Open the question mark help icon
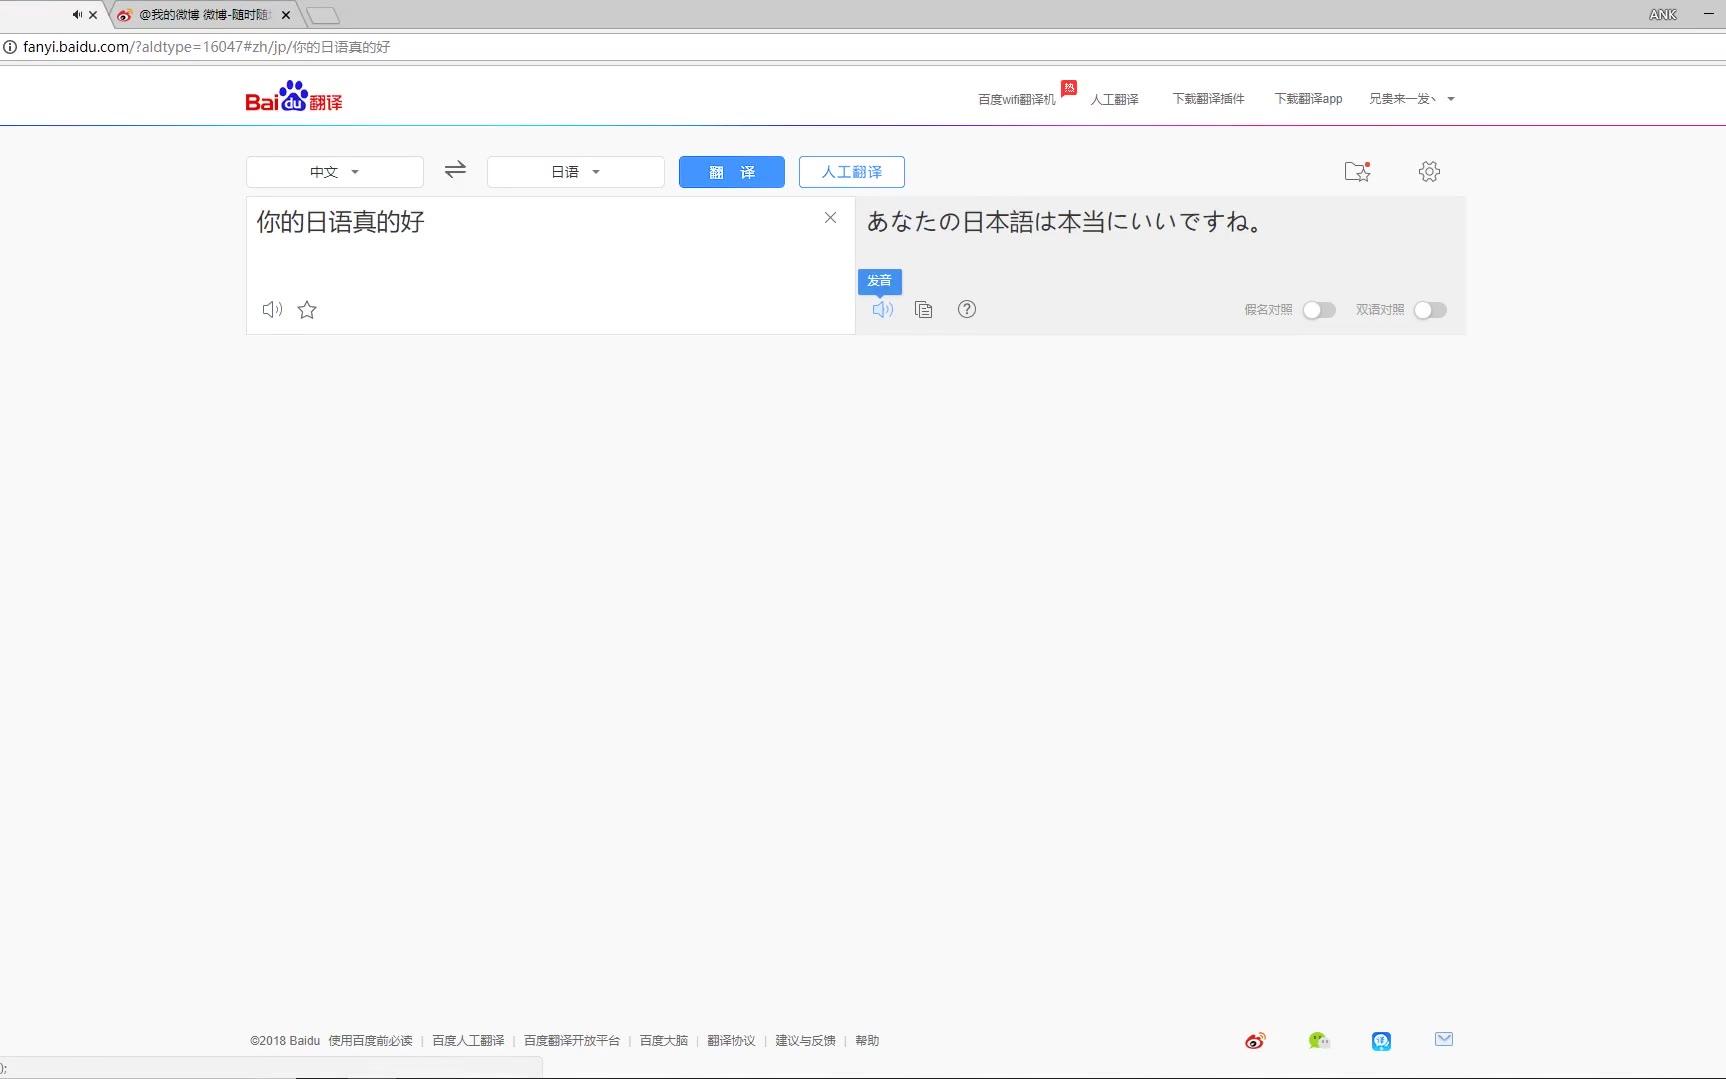 click(967, 309)
